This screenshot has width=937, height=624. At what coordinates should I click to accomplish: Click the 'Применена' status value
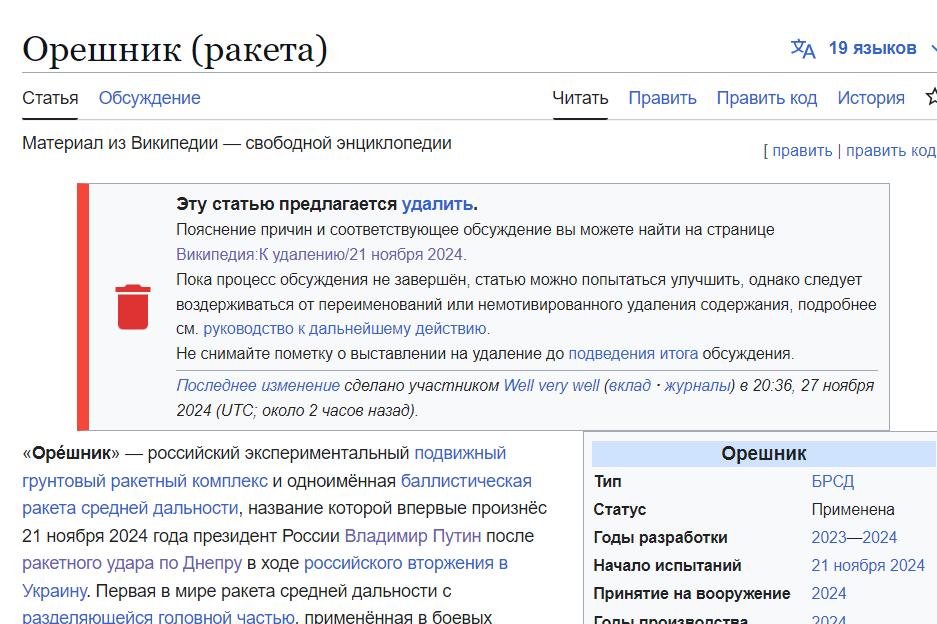tap(853, 510)
